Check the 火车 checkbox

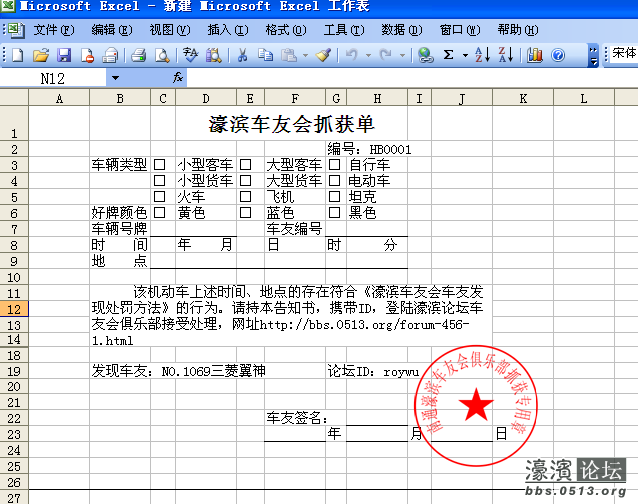click(160, 197)
